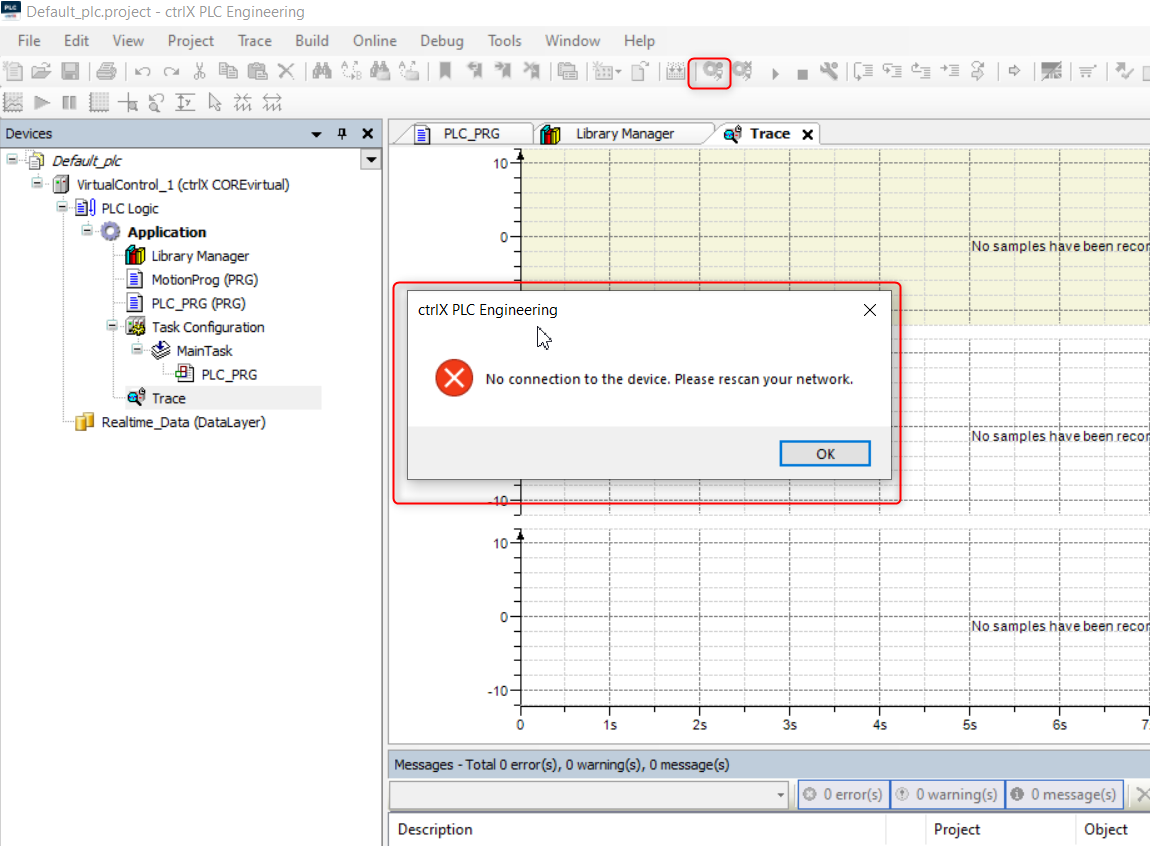1150x846 pixels.
Task: Select the trace mouse cursor tool
Action: [x=214, y=102]
